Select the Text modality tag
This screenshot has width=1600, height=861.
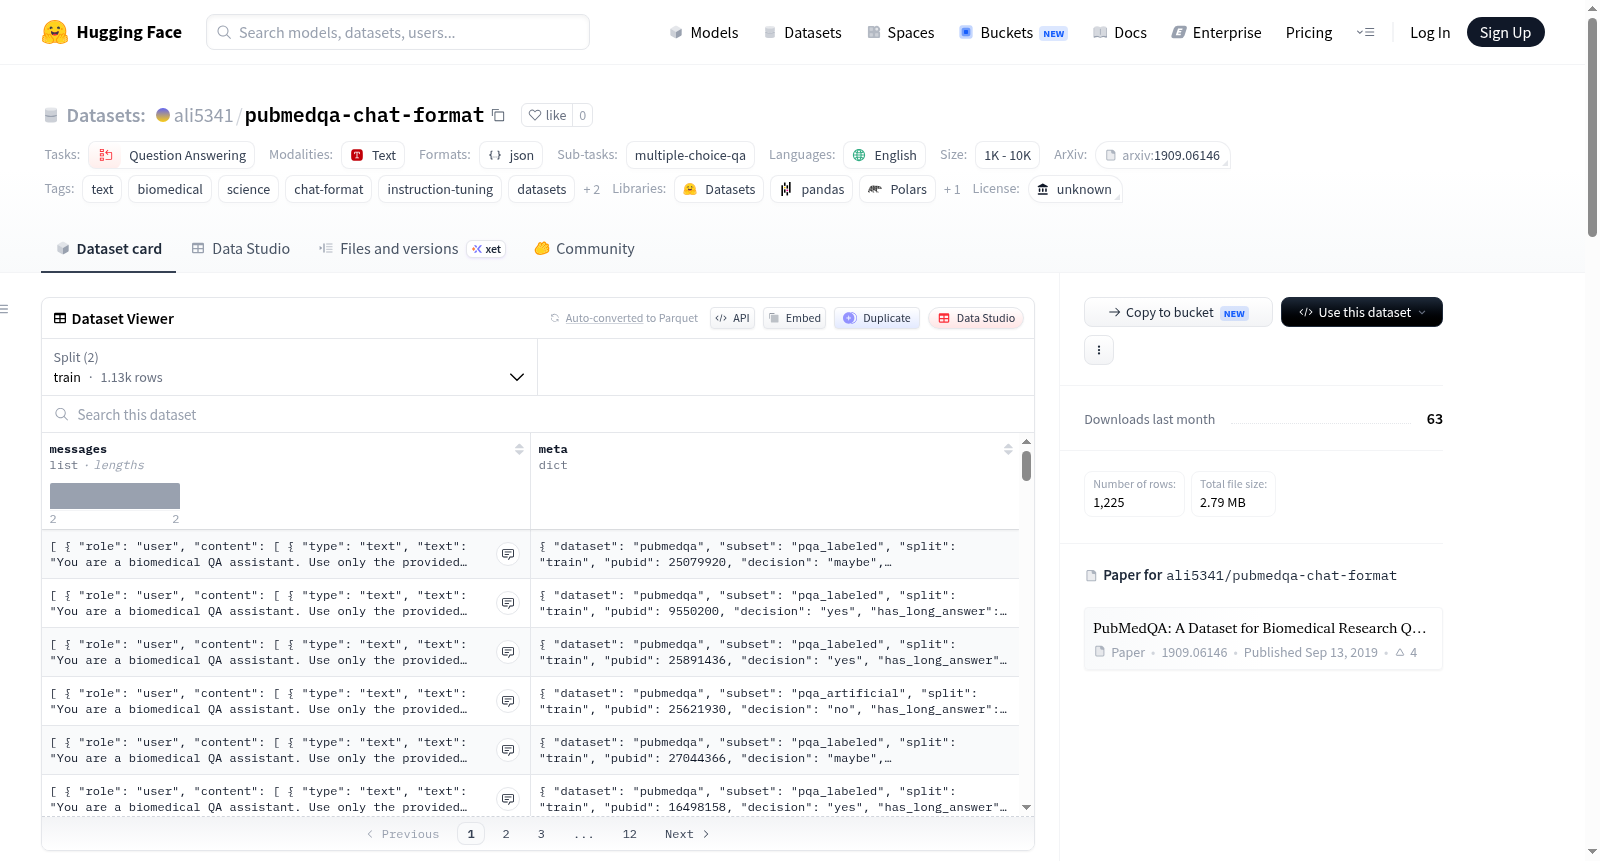click(x=373, y=155)
